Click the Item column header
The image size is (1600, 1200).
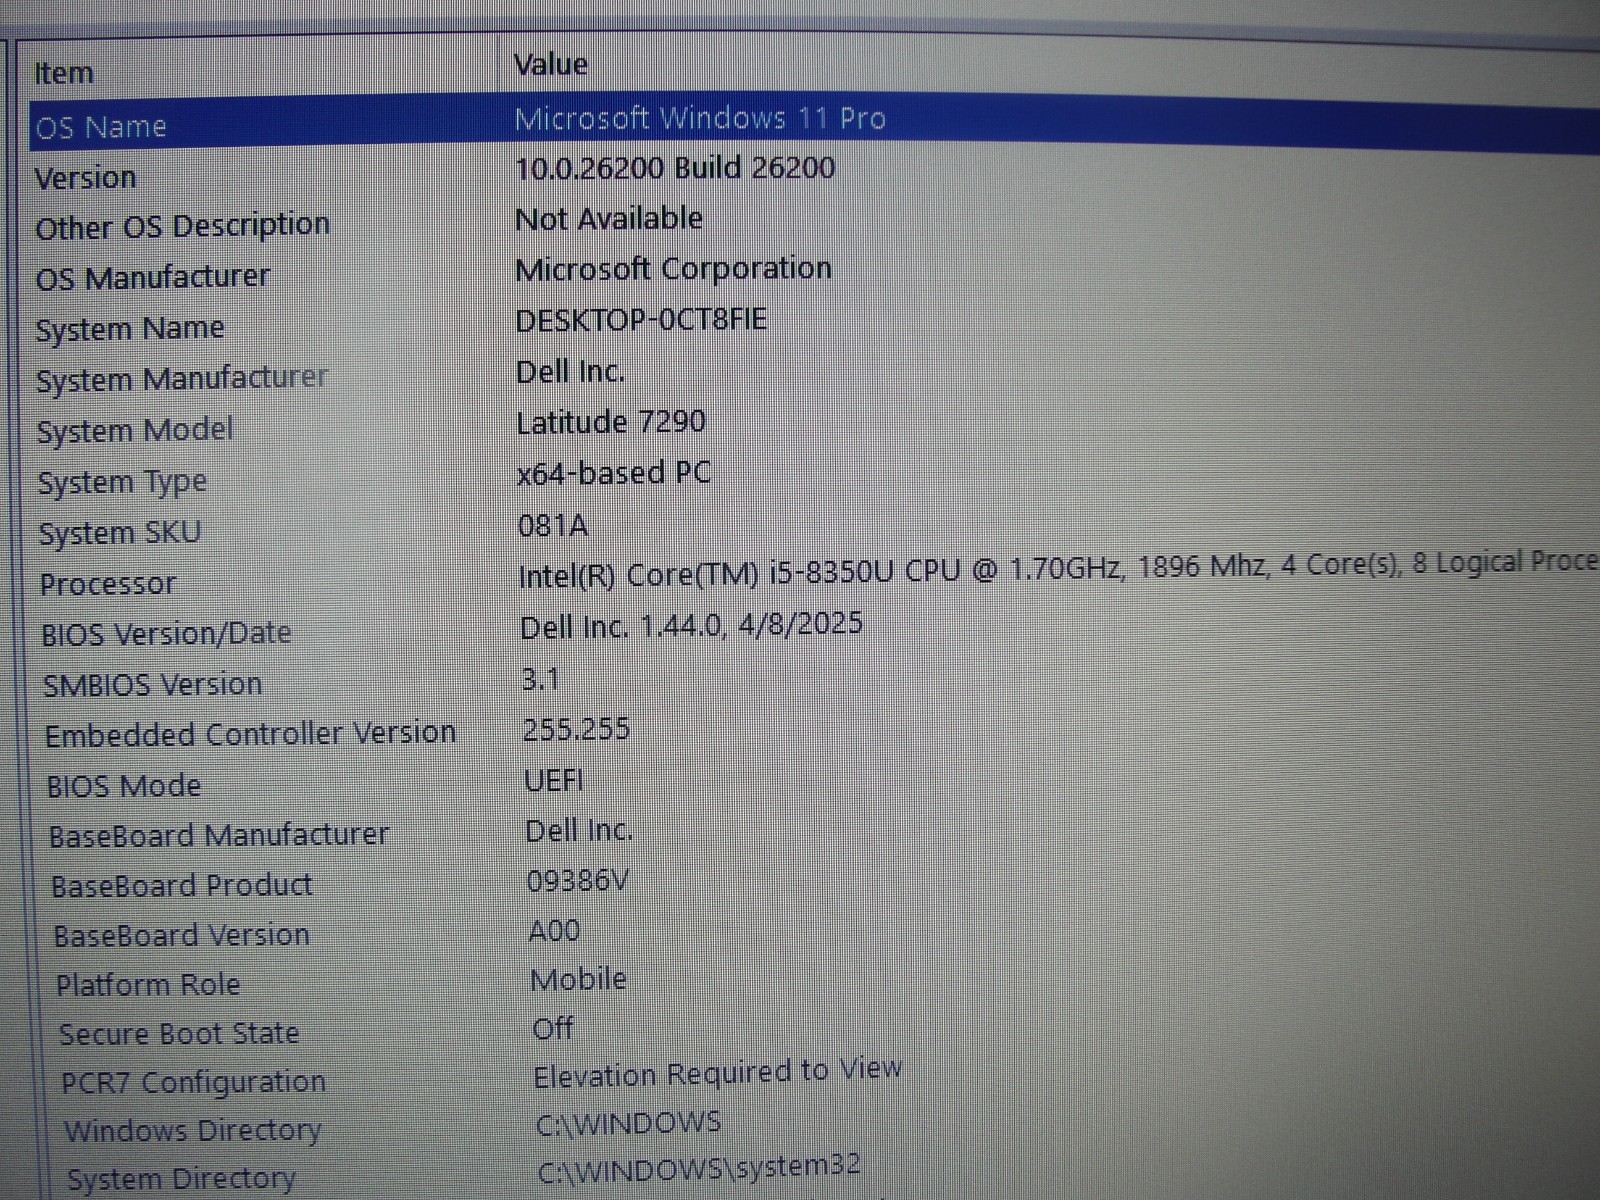(x=64, y=73)
